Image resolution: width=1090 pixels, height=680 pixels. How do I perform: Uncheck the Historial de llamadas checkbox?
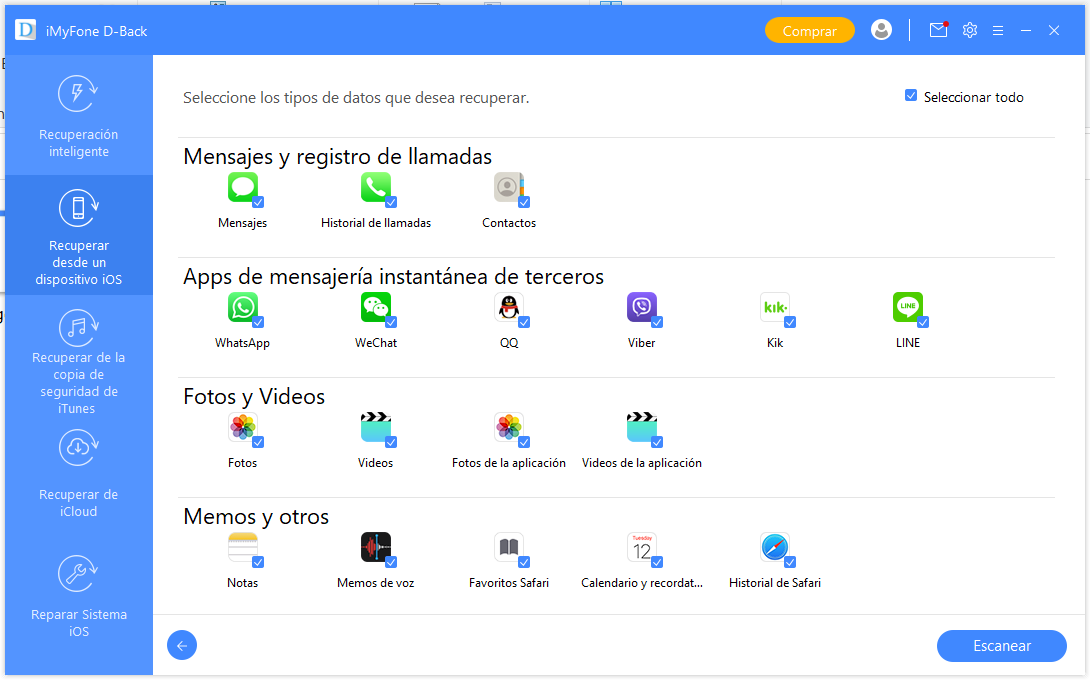(x=391, y=202)
